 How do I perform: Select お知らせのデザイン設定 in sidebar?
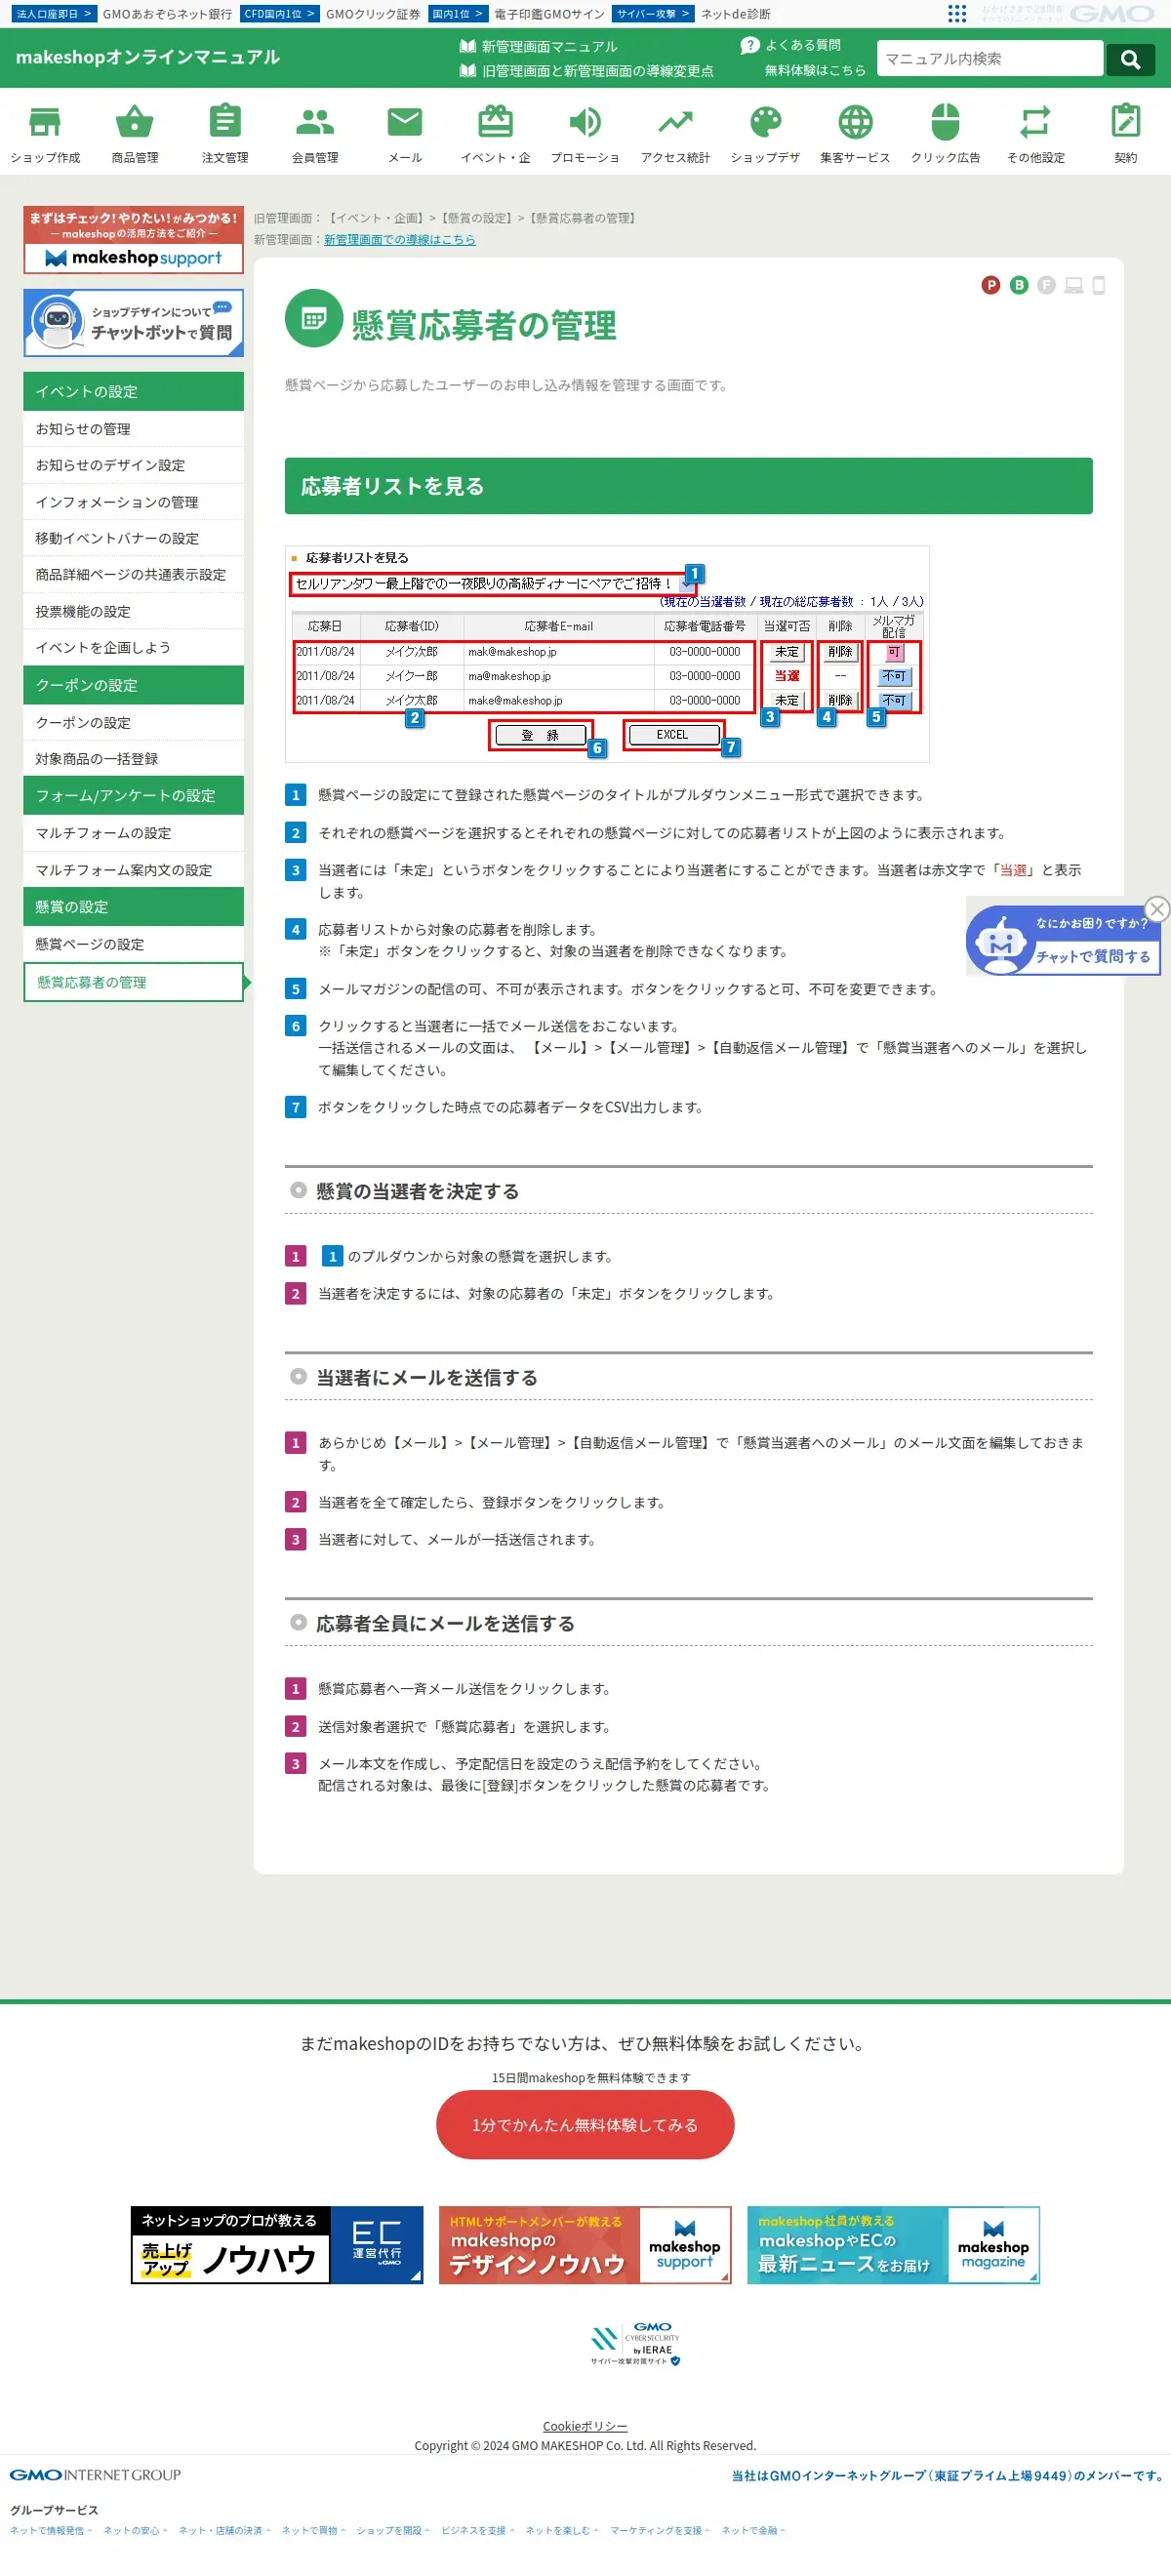point(134,465)
